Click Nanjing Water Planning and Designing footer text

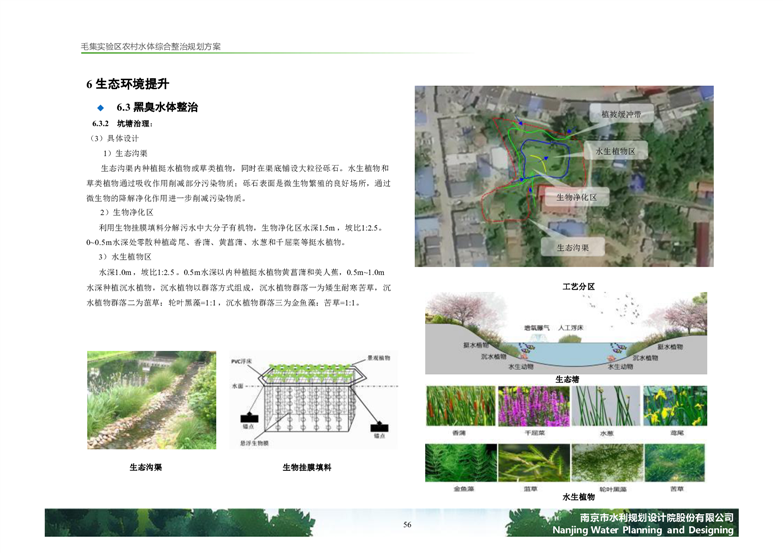(642, 531)
